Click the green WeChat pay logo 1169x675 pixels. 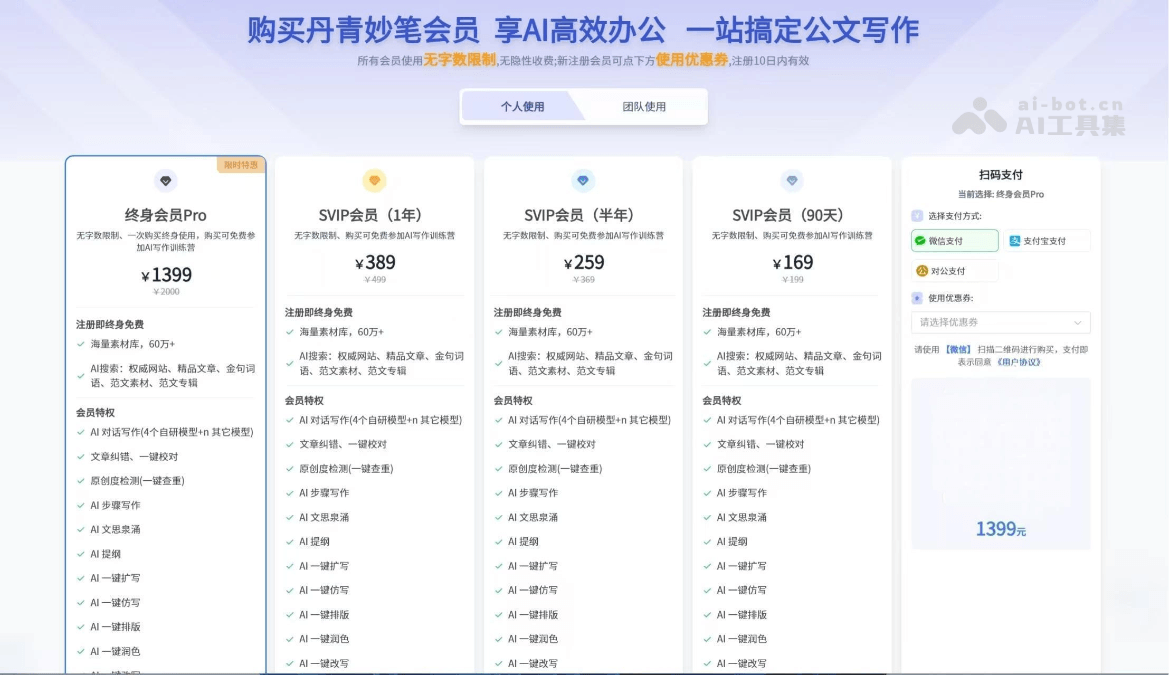tap(920, 241)
